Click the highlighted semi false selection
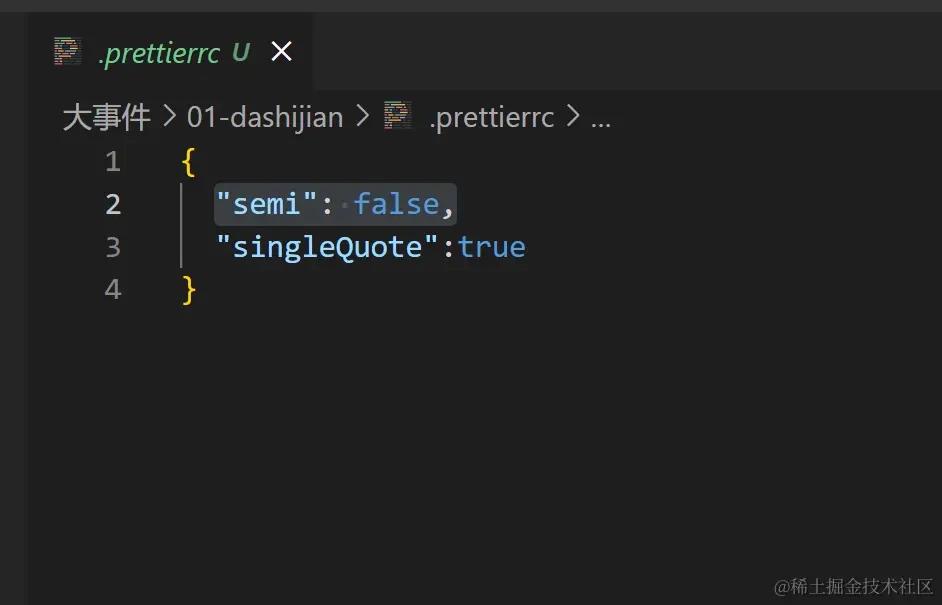 click(335, 204)
